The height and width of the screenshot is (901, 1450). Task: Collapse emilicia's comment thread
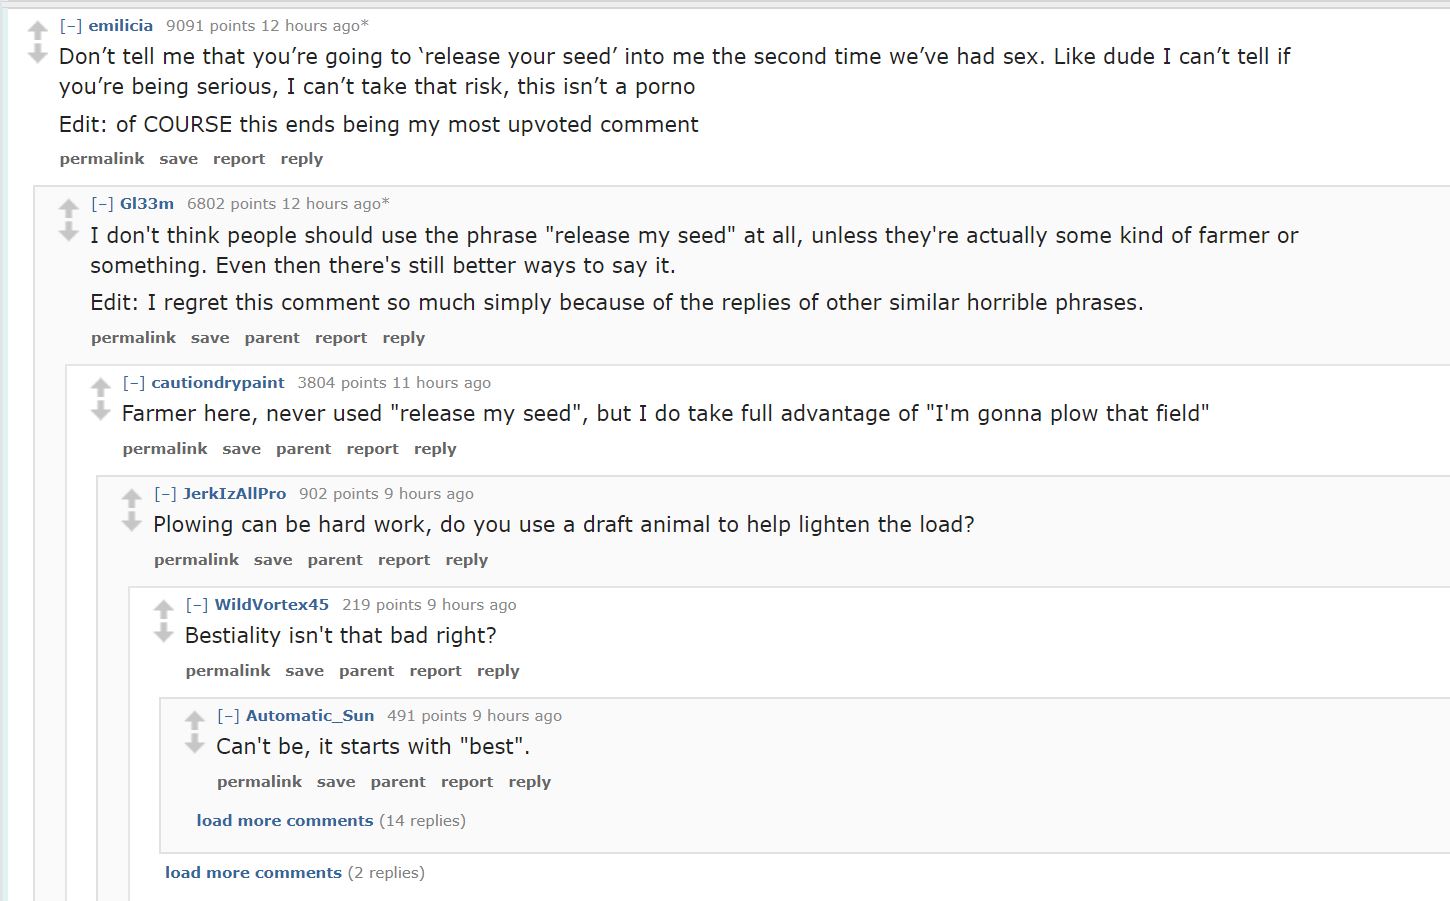click(71, 26)
